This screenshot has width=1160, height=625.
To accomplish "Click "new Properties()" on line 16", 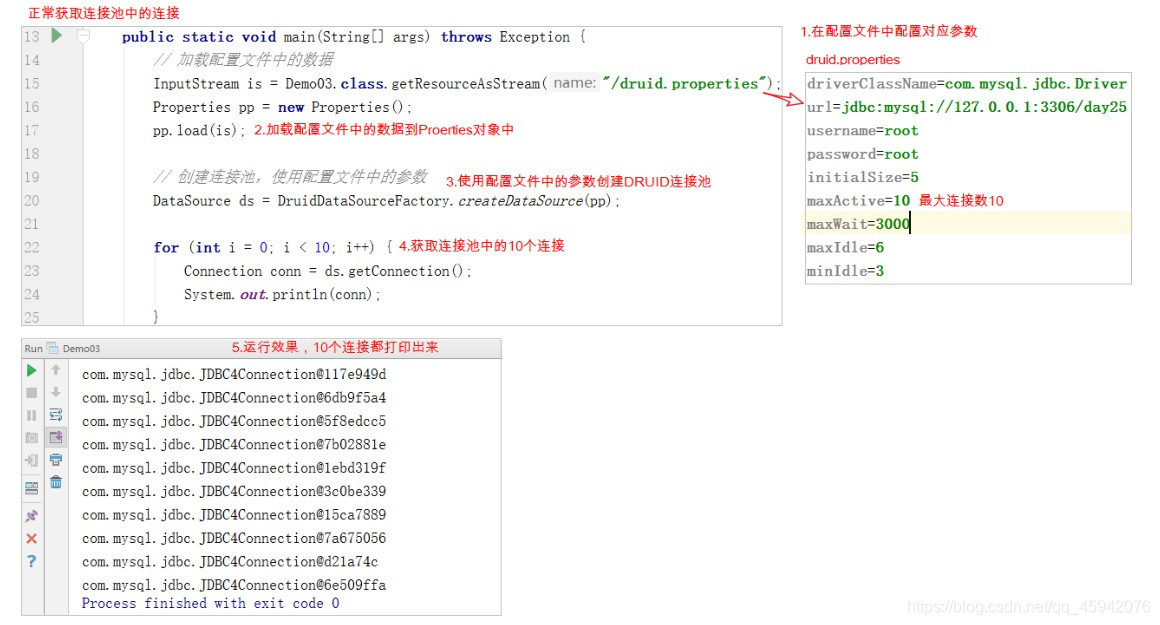I will coord(341,107).
